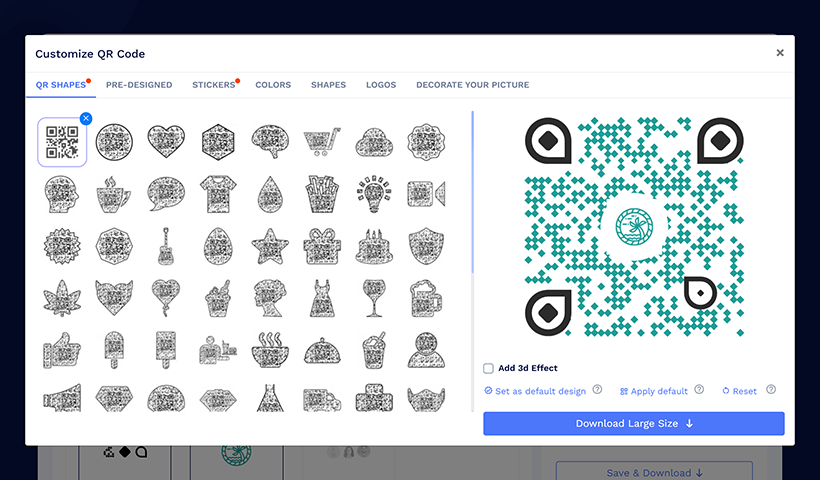
Task: Select the smoothie cup with straw QR shape
Action: point(374,350)
